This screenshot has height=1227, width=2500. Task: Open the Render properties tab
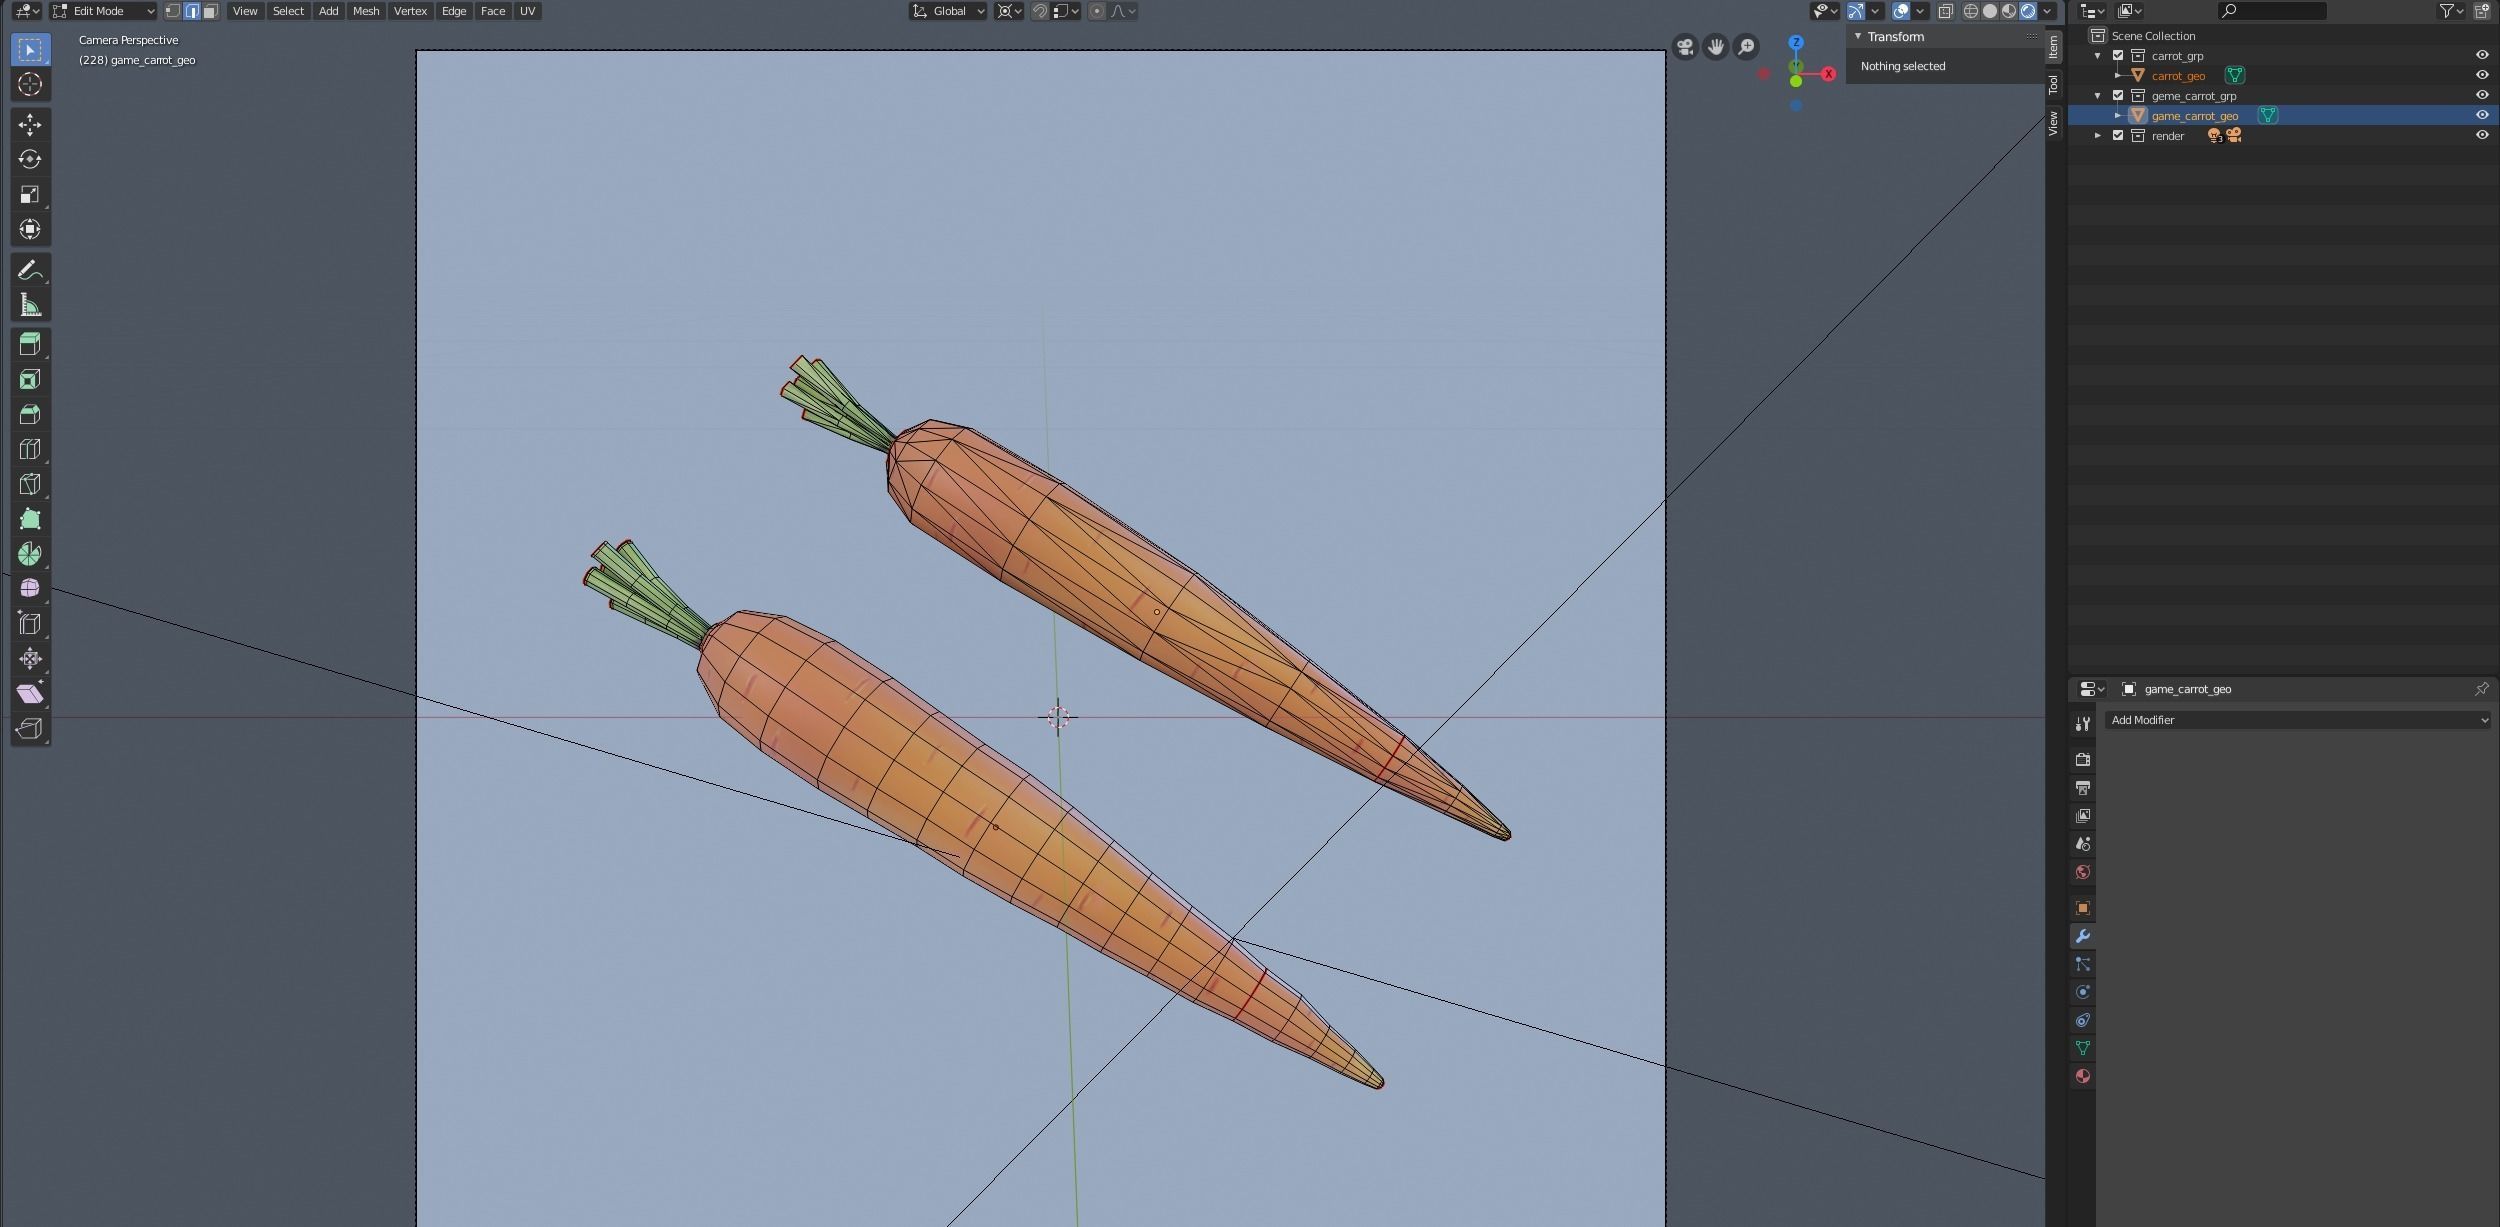point(2083,760)
